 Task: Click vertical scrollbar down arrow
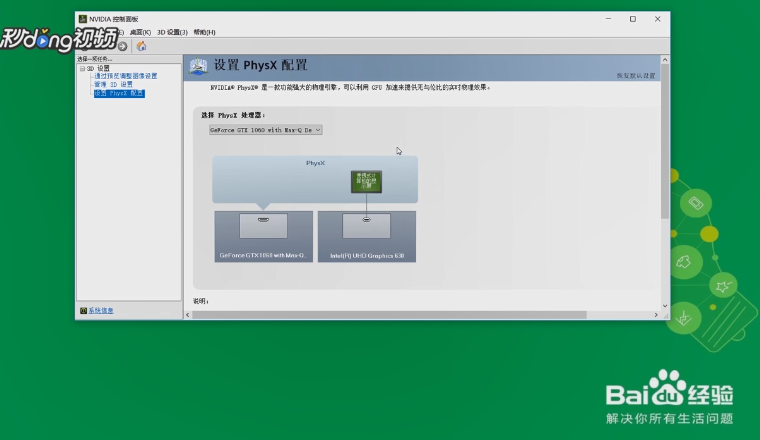point(665,306)
